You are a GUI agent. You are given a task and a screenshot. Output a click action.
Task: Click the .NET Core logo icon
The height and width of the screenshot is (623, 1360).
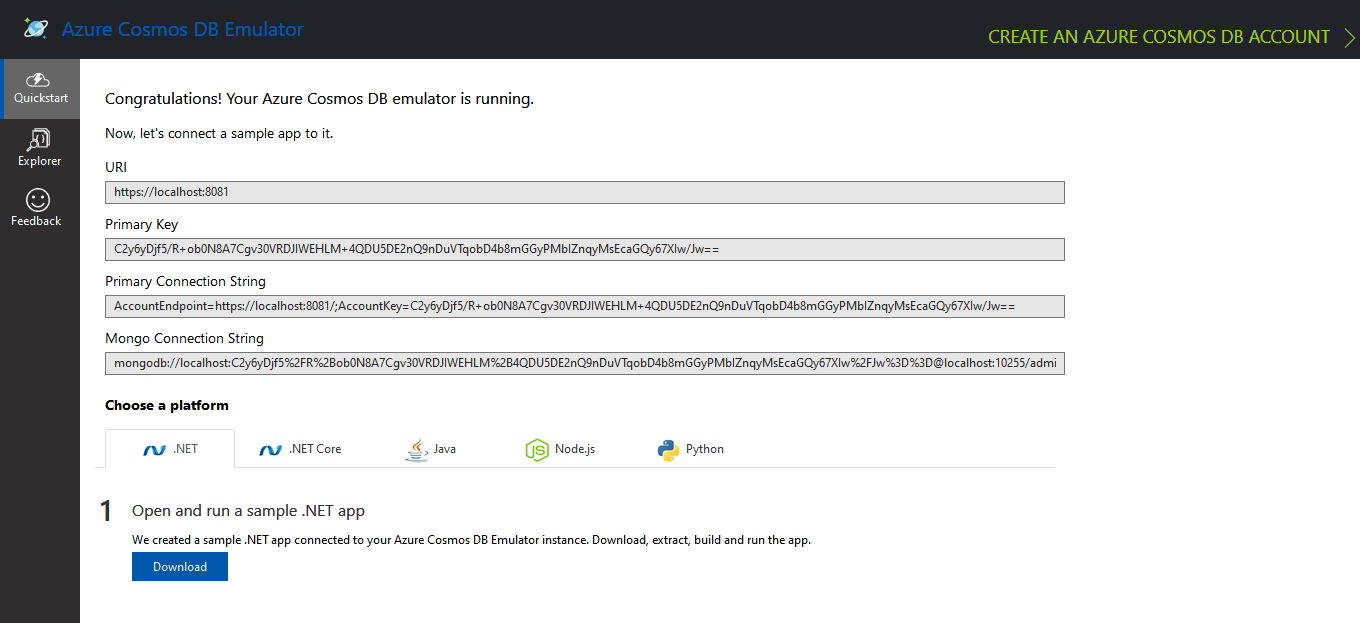point(270,450)
